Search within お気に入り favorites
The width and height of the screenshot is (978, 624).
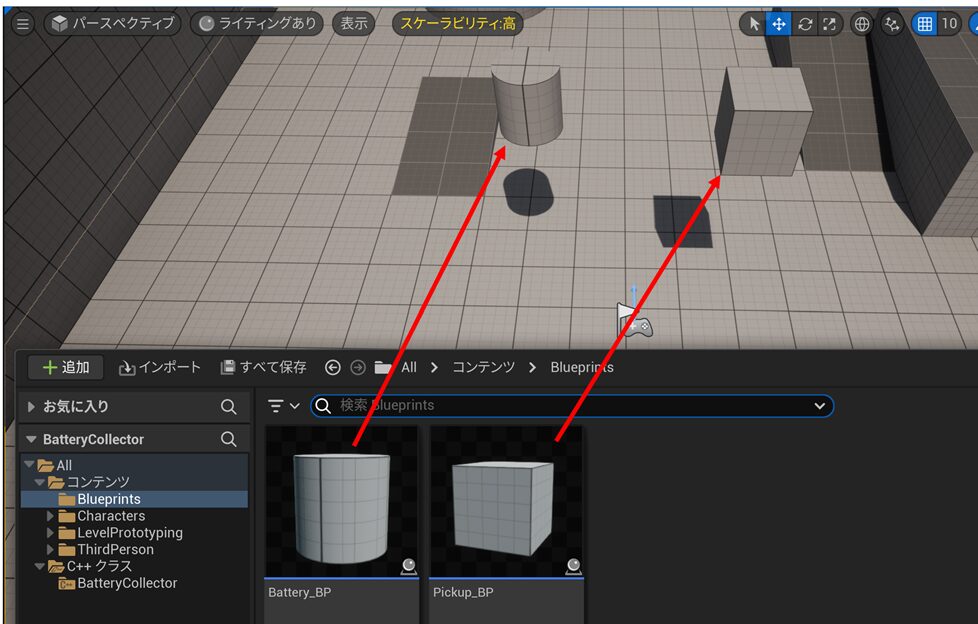(x=229, y=407)
